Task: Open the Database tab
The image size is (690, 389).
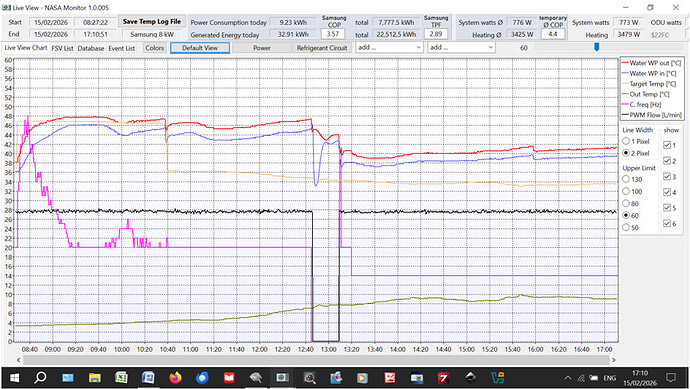Action: (91, 48)
